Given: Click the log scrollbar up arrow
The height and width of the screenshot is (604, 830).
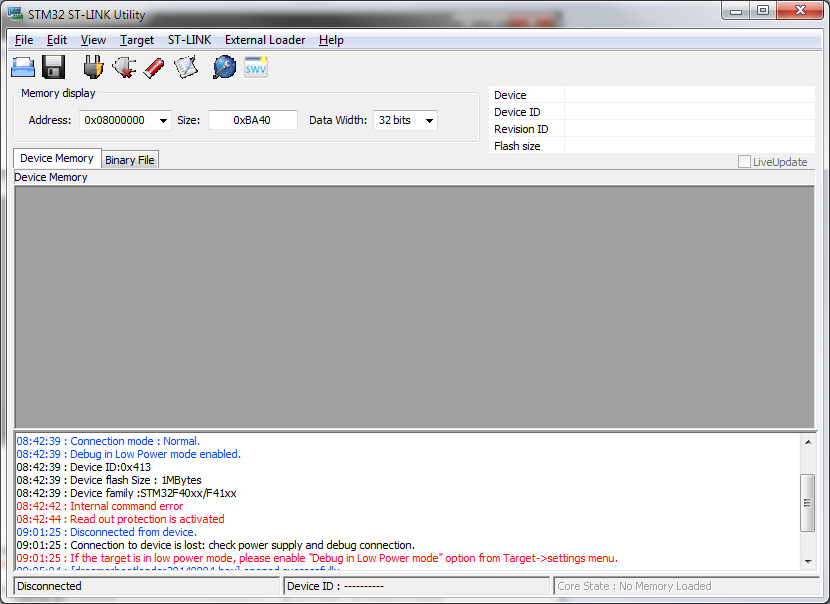Looking at the screenshot, I should point(808,441).
